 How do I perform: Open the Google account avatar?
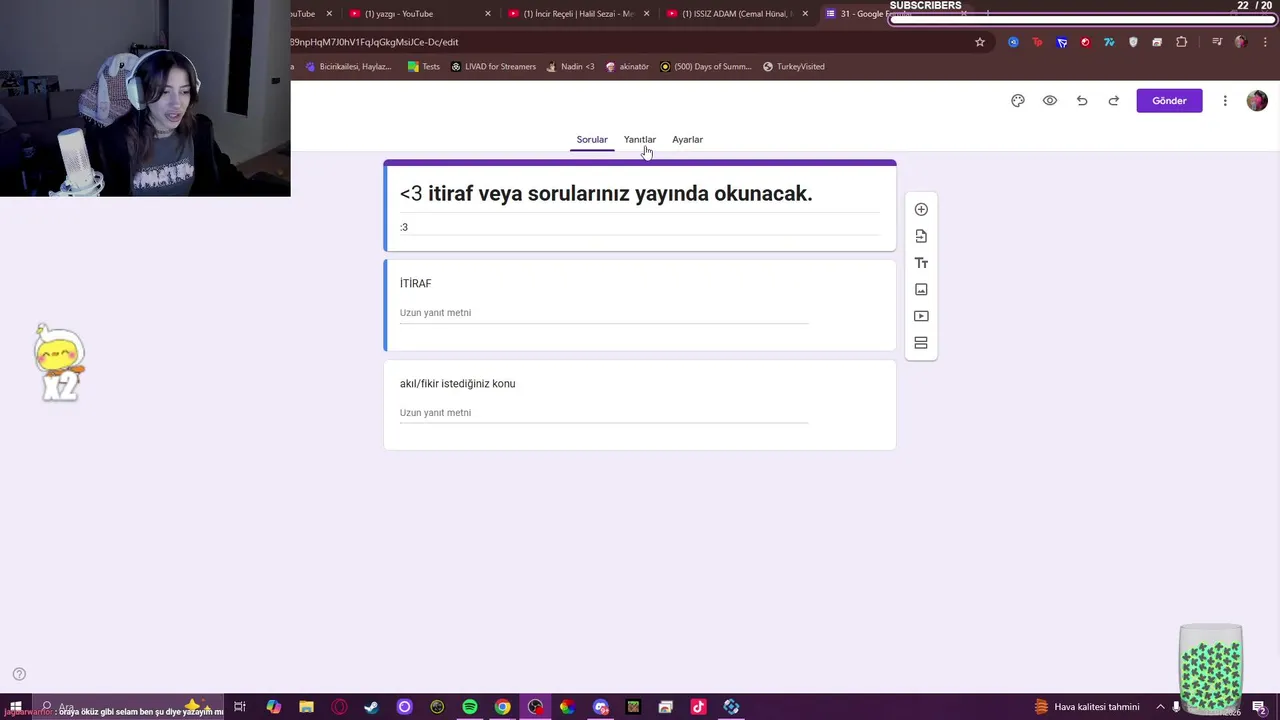(1257, 101)
